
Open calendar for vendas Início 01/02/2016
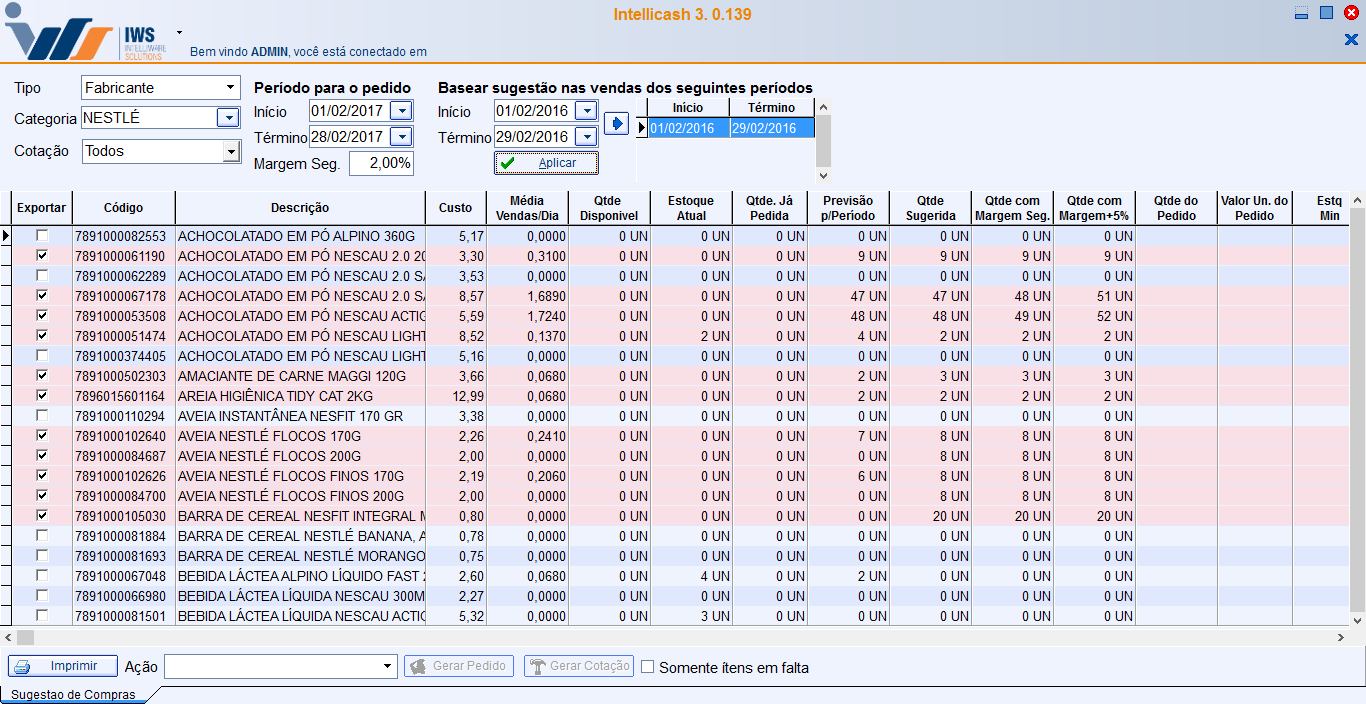(585, 111)
